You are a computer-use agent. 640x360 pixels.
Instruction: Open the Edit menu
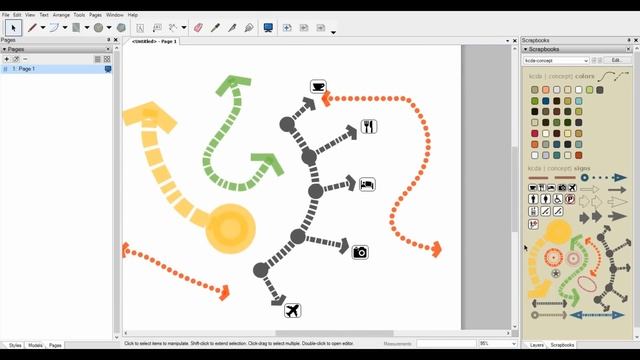click(17, 15)
